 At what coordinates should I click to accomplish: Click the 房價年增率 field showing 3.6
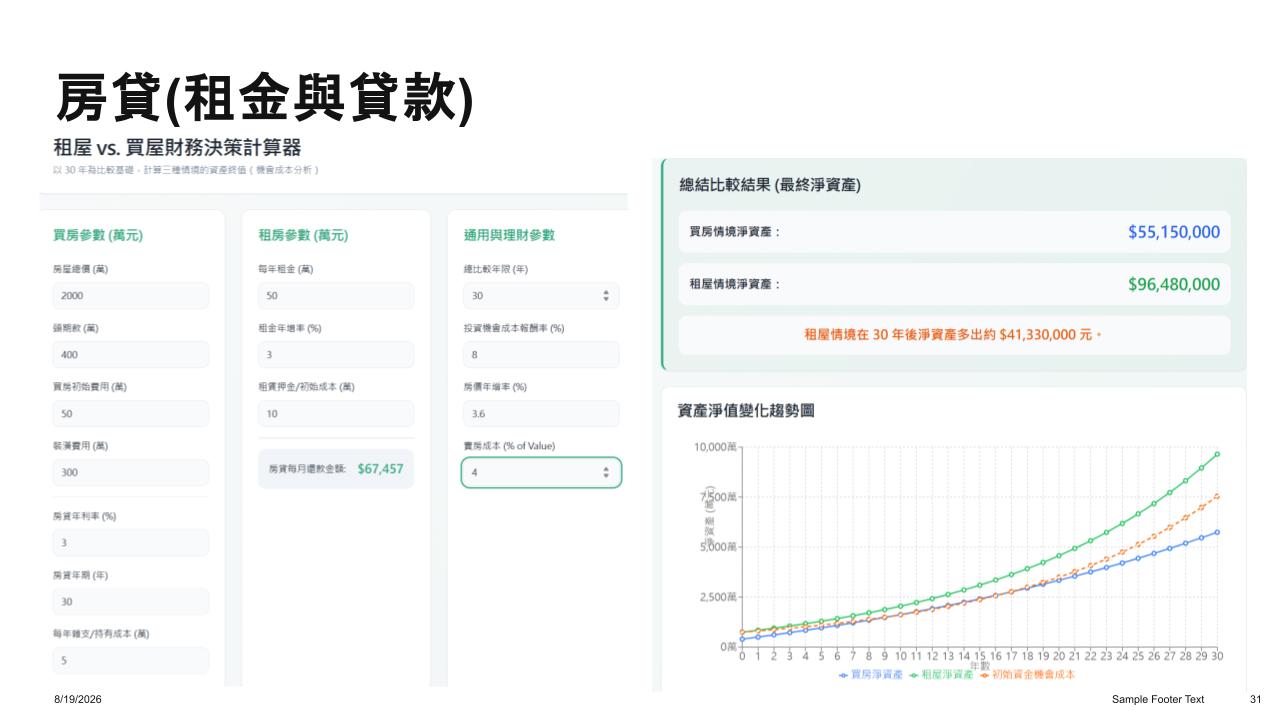tap(541, 414)
